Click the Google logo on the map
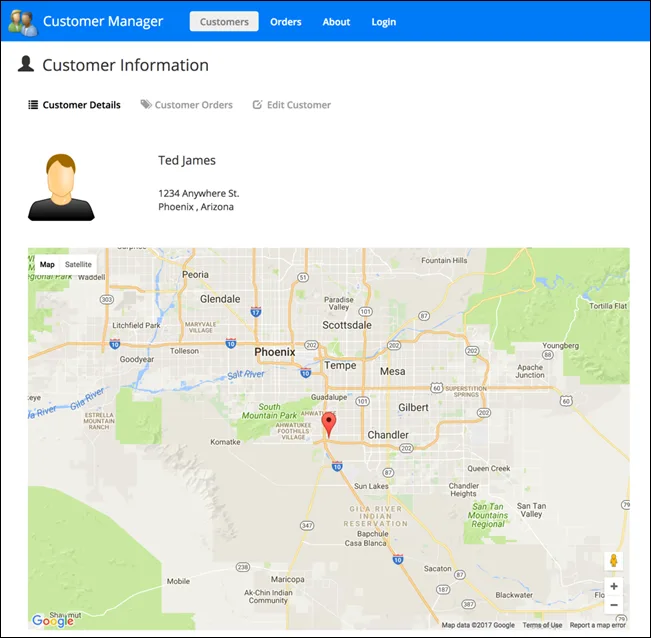Screen dimensions: 651x638 tap(53, 620)
